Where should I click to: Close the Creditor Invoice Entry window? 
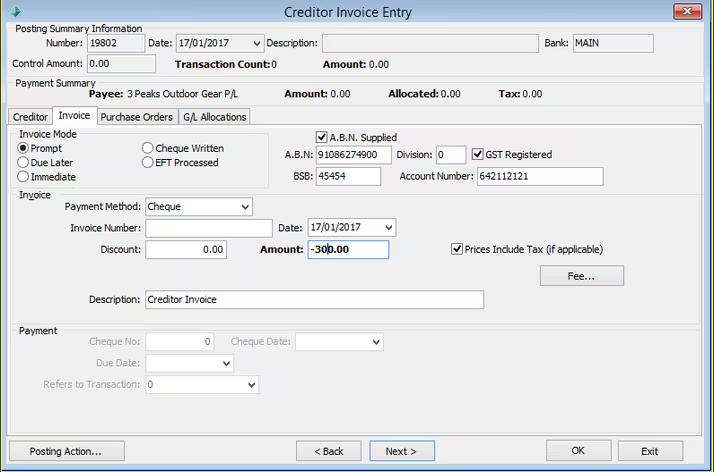(687, 11)
